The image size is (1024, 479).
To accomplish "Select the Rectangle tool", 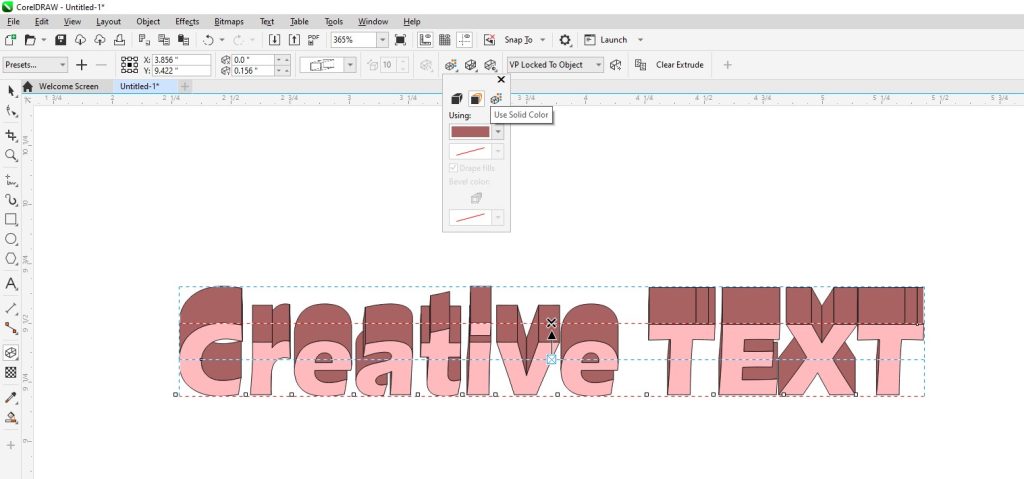I will (11, 219).
